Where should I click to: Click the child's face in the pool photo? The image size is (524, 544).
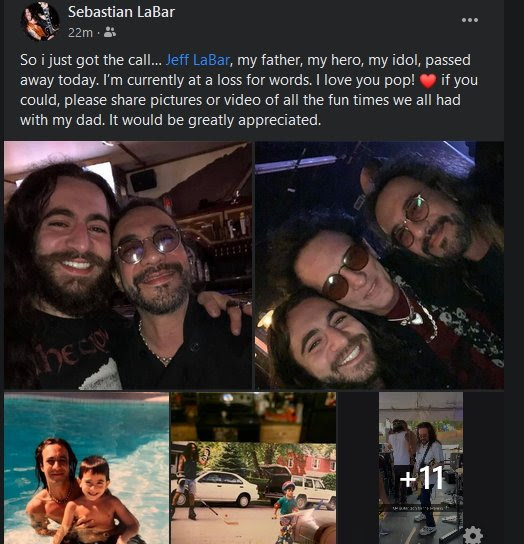pos(95,478)
